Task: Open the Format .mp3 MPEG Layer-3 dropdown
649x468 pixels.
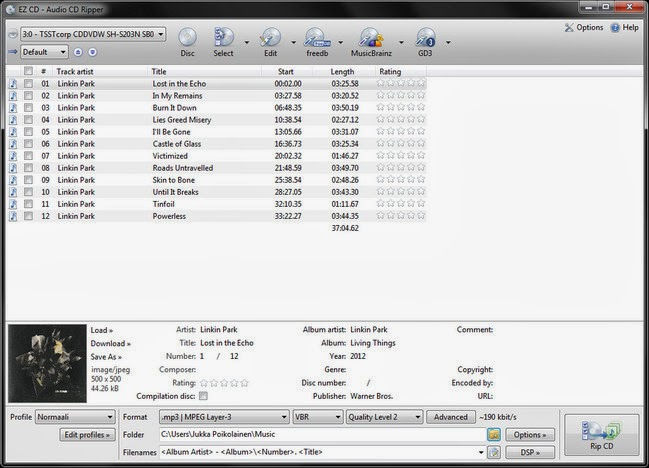Action: tap(224, 417)
